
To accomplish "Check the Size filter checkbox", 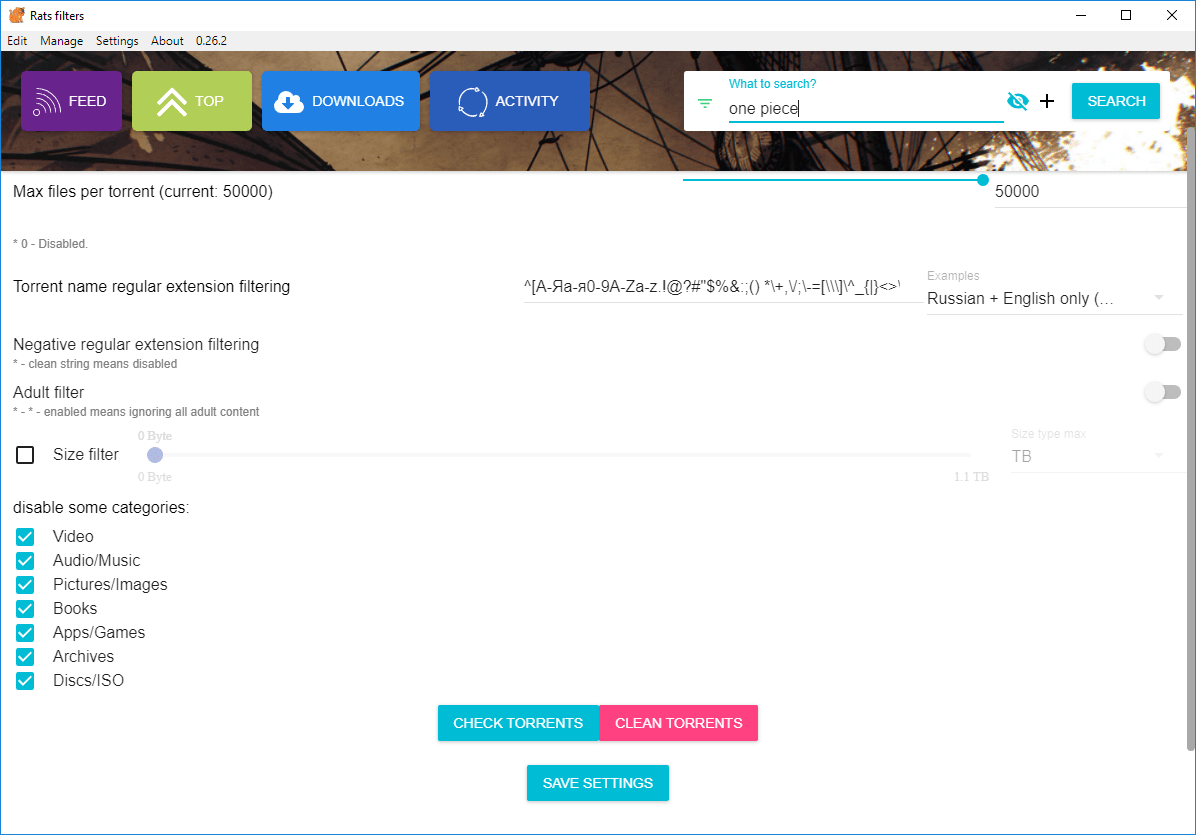I will (25, 455).
